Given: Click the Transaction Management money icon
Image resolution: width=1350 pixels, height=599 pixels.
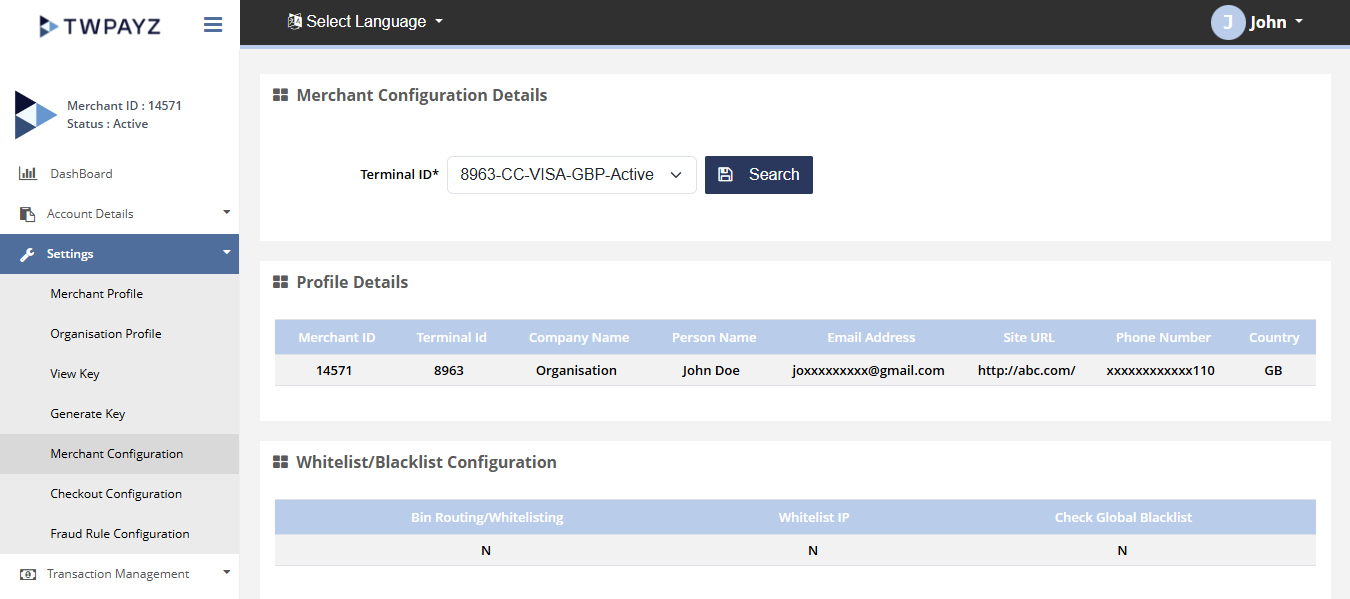Looking at the screenshot, I should click(x=28, y=574).
